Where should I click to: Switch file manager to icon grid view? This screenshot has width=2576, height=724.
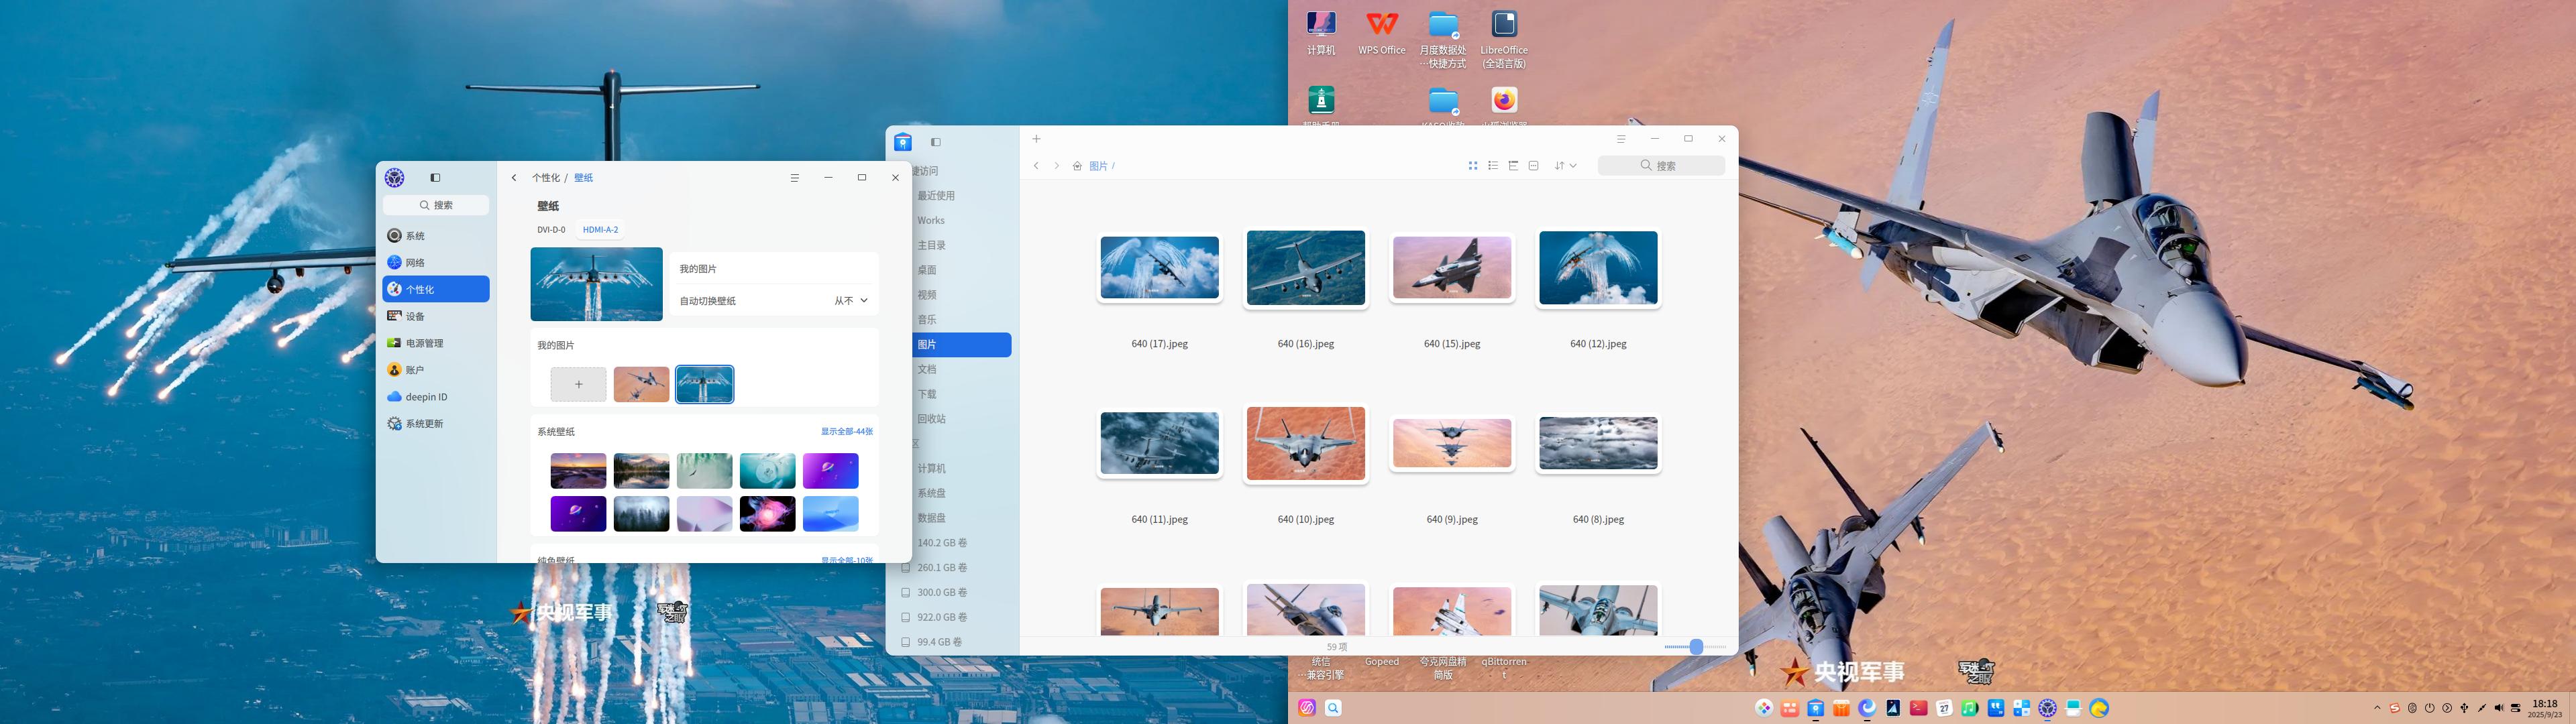click(x=1472, y=166)
